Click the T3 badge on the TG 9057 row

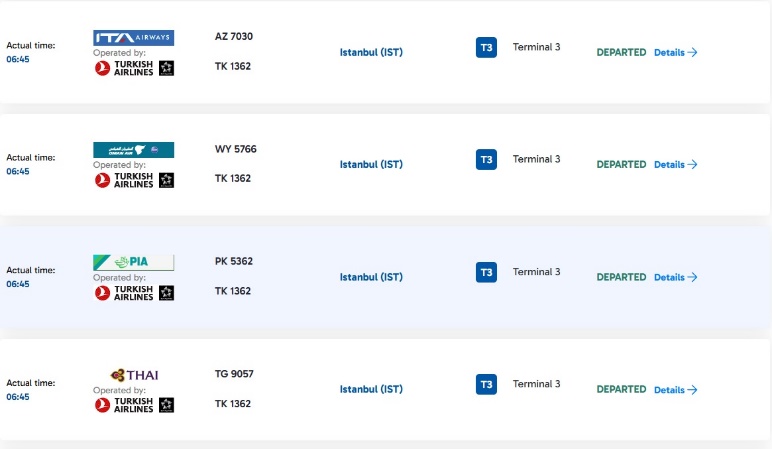[x=486, y=385]
